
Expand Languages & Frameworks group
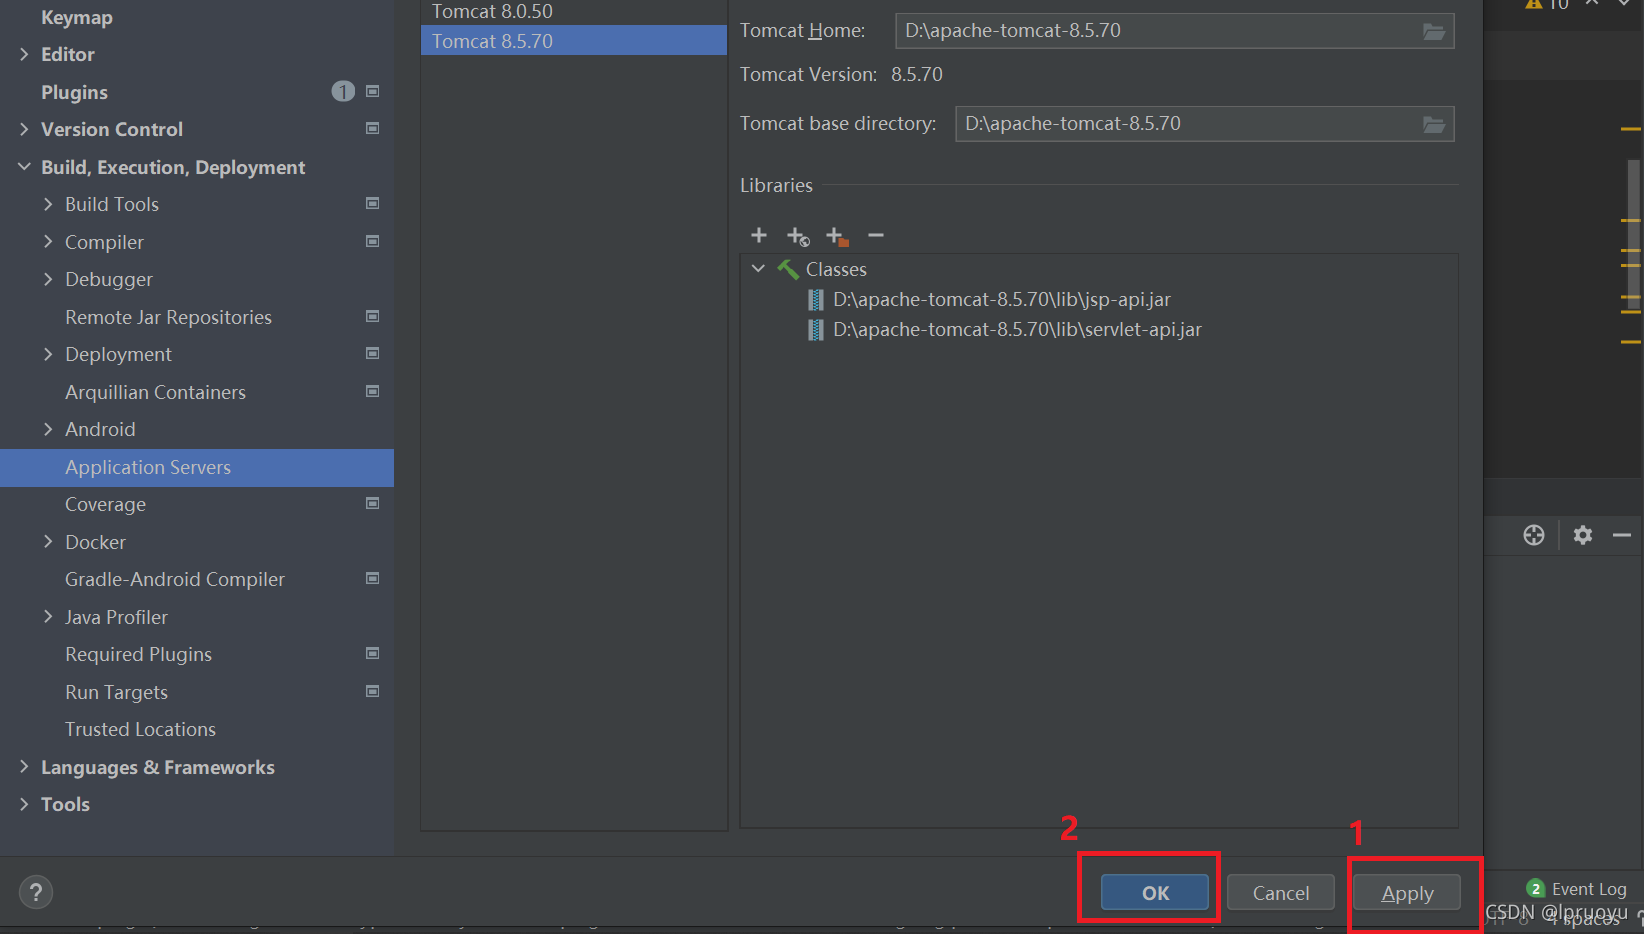pyautogui.click(x=24, y=767)
